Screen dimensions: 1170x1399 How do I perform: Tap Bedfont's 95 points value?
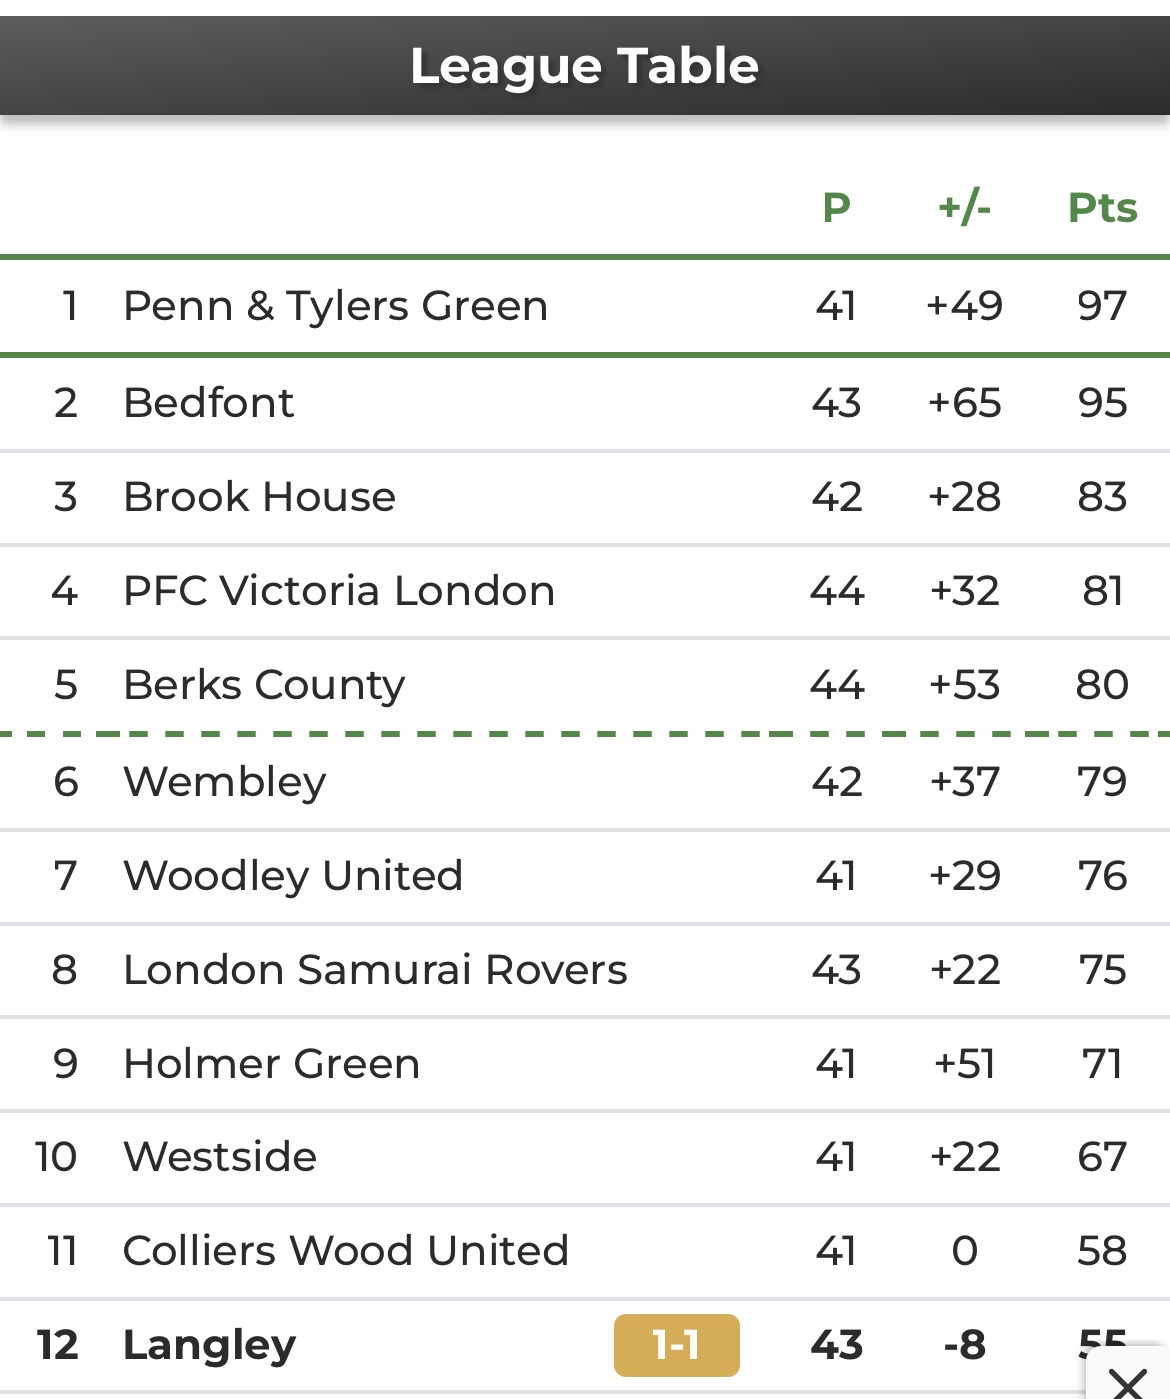click(1102, 403)
